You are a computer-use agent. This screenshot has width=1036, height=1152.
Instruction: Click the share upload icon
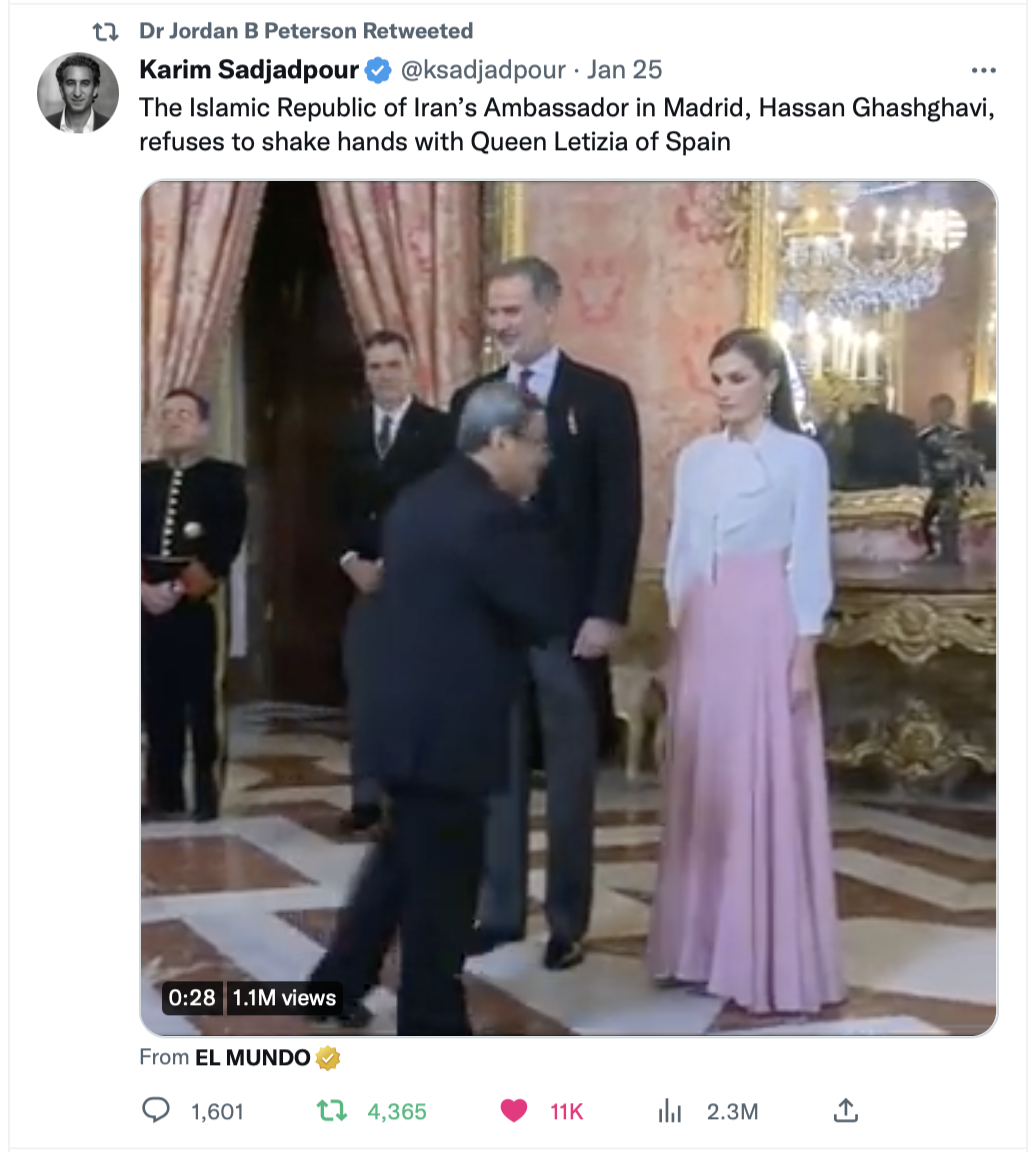click(846, 1110)
